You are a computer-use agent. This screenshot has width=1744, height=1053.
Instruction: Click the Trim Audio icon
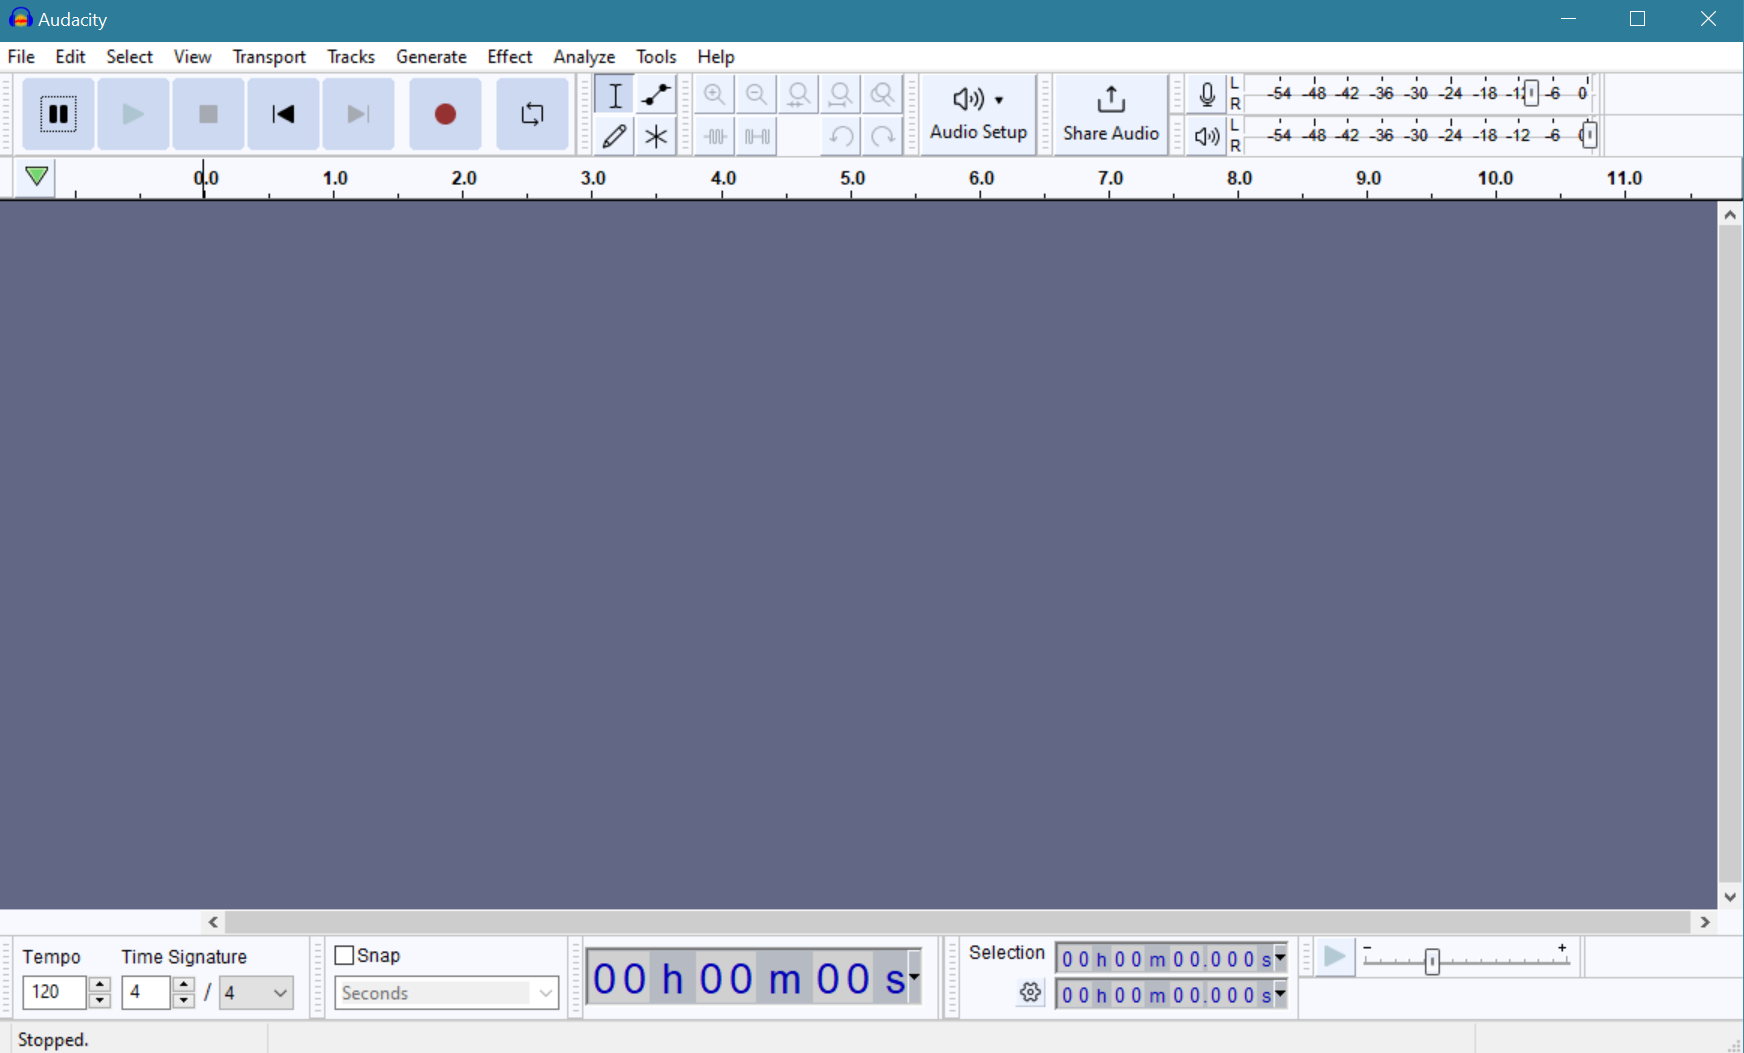pos(714,136)
